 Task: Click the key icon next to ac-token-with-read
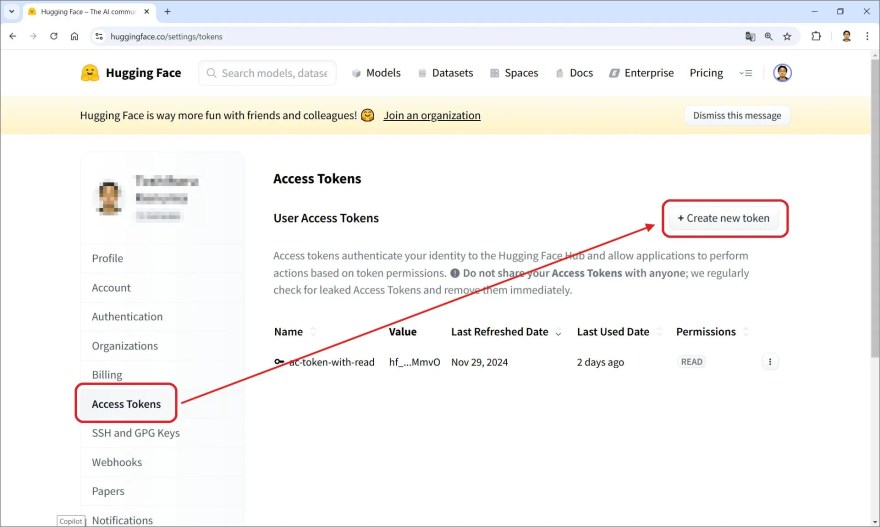[279, 362]
